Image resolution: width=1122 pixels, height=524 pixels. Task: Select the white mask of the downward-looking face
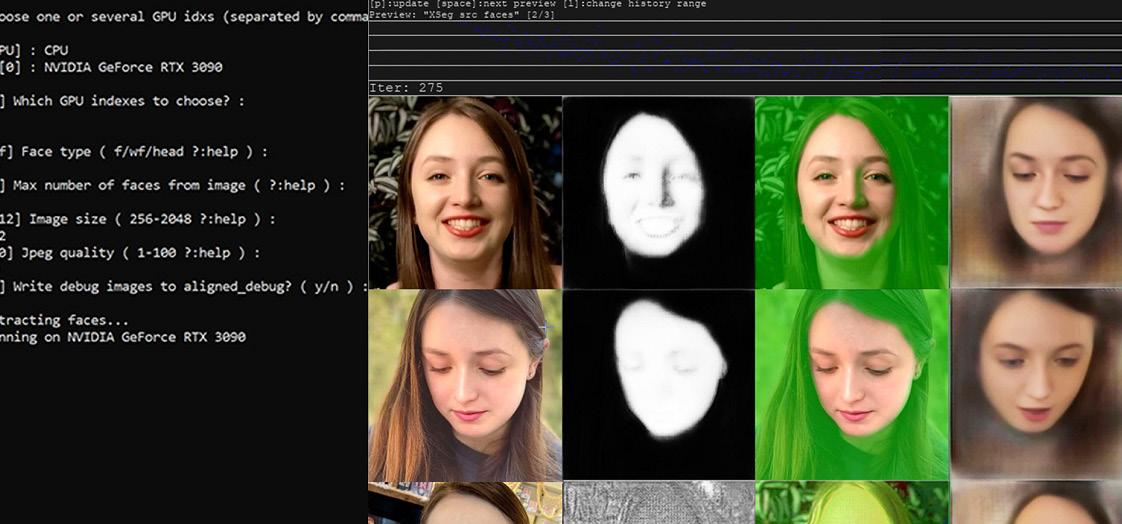pos(658,385)
